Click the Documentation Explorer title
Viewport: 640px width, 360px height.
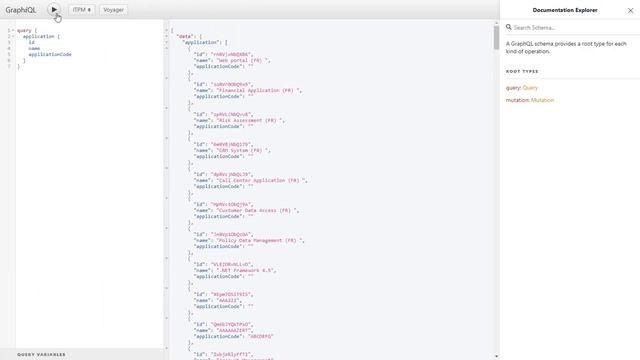[x=565, y=10]
